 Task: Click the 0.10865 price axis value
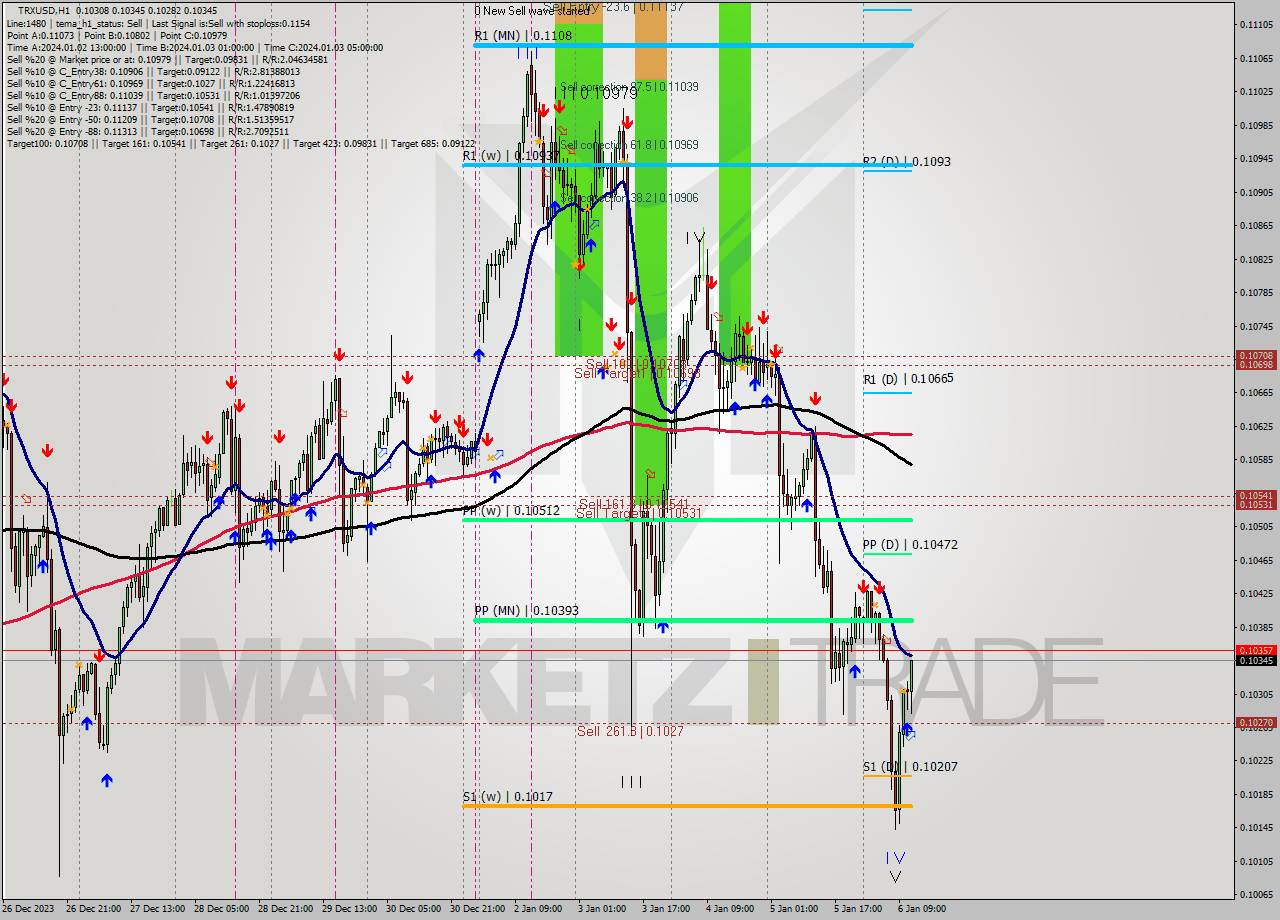click(x=1256, y=225)
